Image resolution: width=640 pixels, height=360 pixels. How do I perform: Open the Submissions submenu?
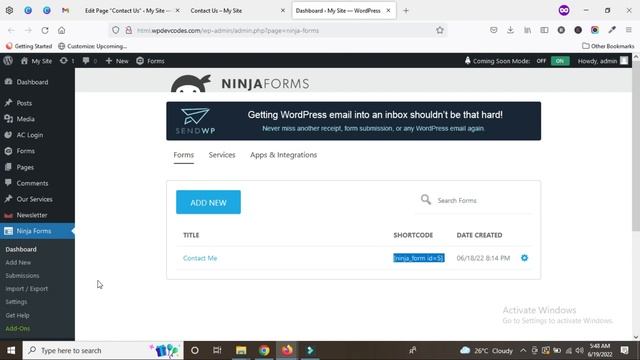coord(22,276)
